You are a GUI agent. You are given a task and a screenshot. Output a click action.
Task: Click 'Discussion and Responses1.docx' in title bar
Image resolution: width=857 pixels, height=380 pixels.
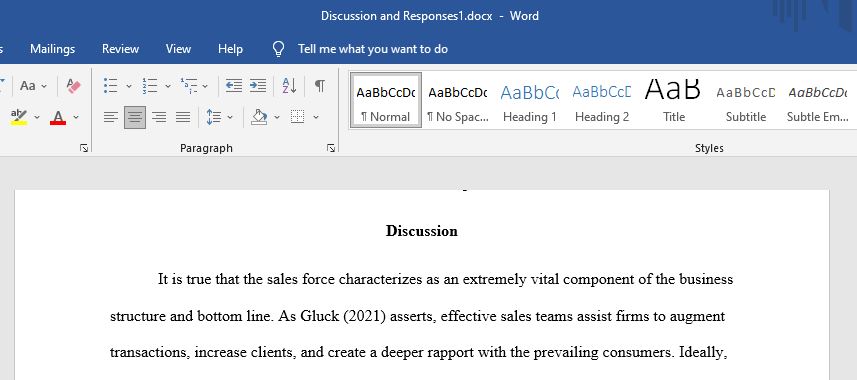point(407,16)
